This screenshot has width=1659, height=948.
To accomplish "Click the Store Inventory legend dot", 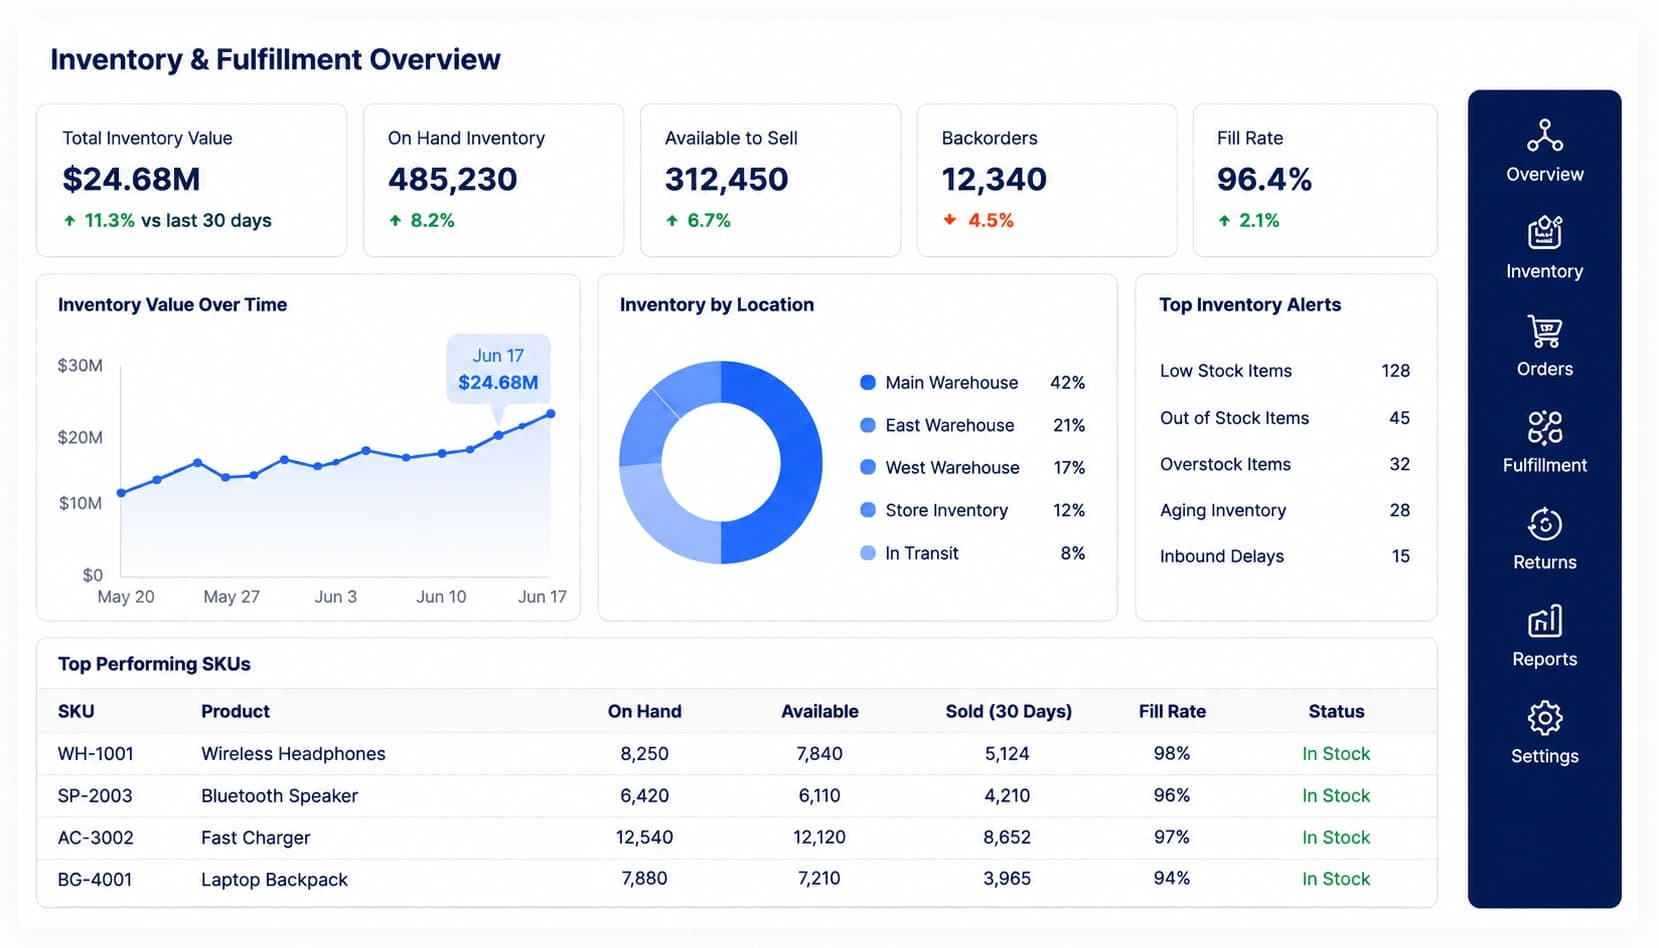I will pos(868,510).
